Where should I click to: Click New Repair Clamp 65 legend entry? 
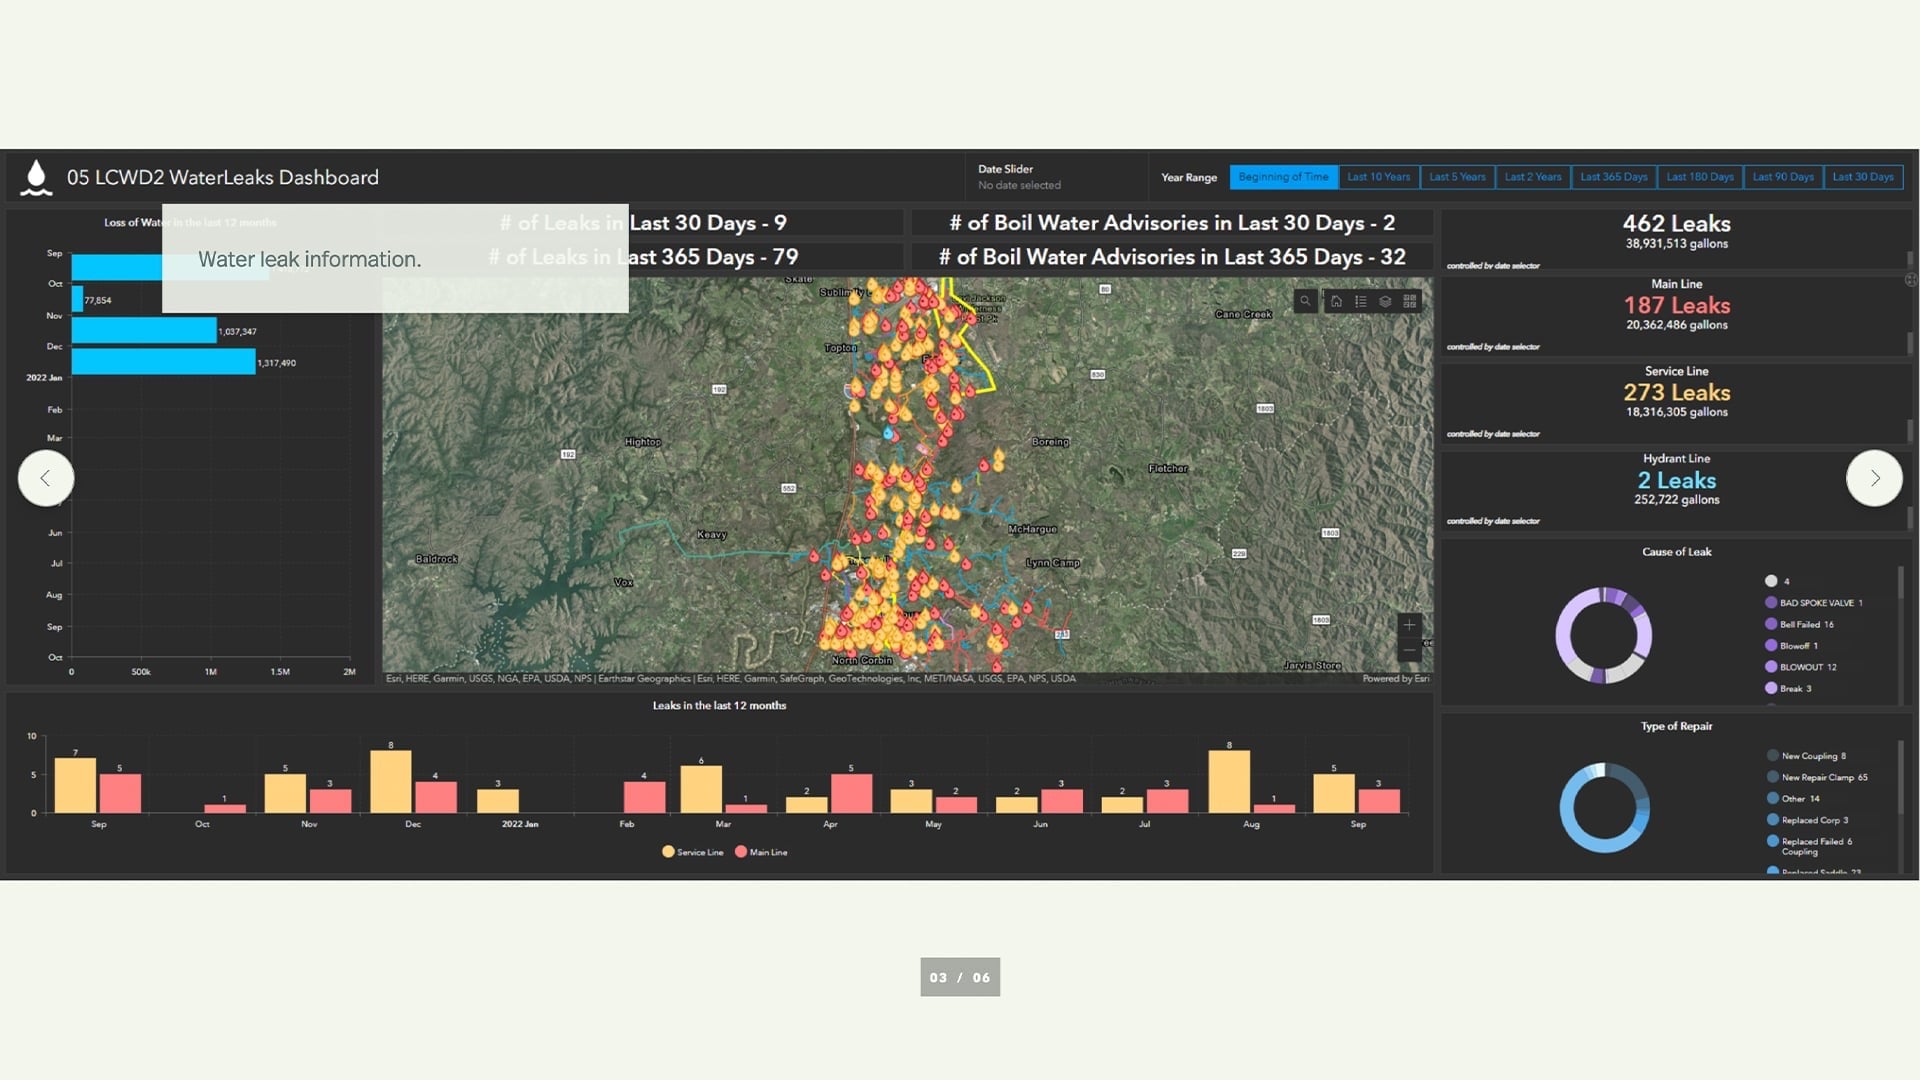[1817, 777]
